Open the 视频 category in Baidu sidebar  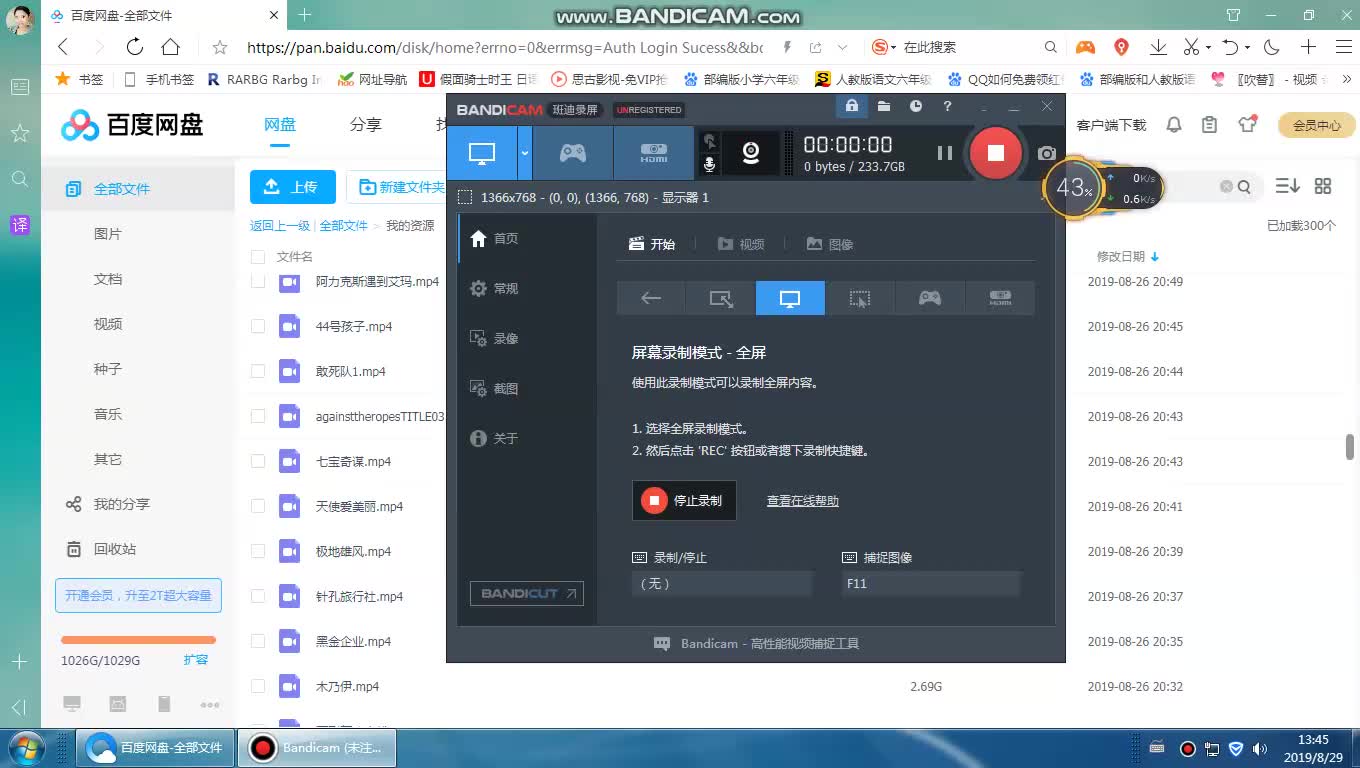click(108, 324)
